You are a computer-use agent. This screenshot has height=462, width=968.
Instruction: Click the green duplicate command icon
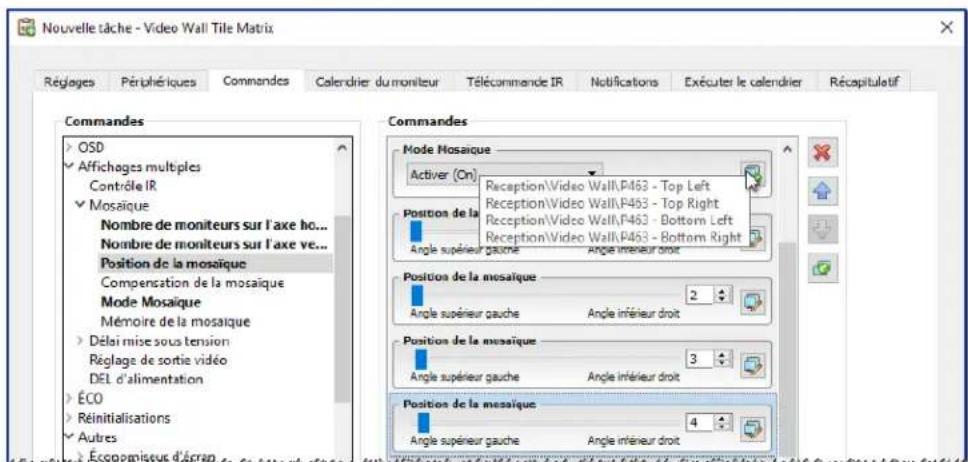pyautogui.click(x=823, y=269)
